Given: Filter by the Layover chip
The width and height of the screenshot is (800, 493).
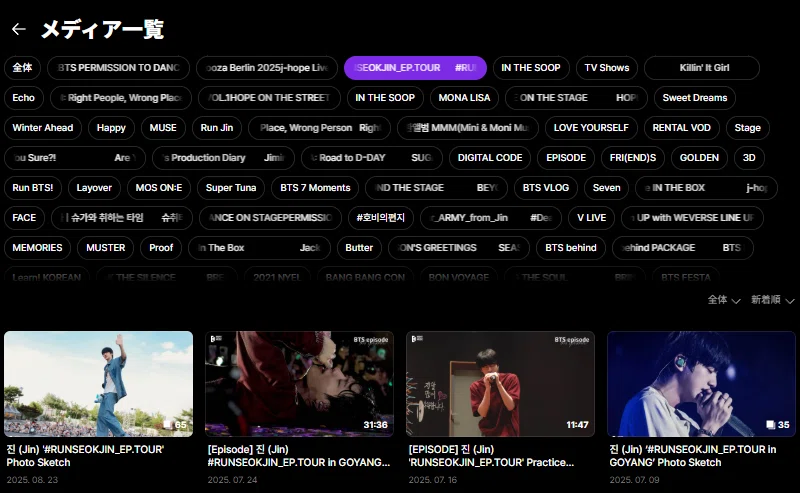Looking at the screenshot, I should point(94,188).
